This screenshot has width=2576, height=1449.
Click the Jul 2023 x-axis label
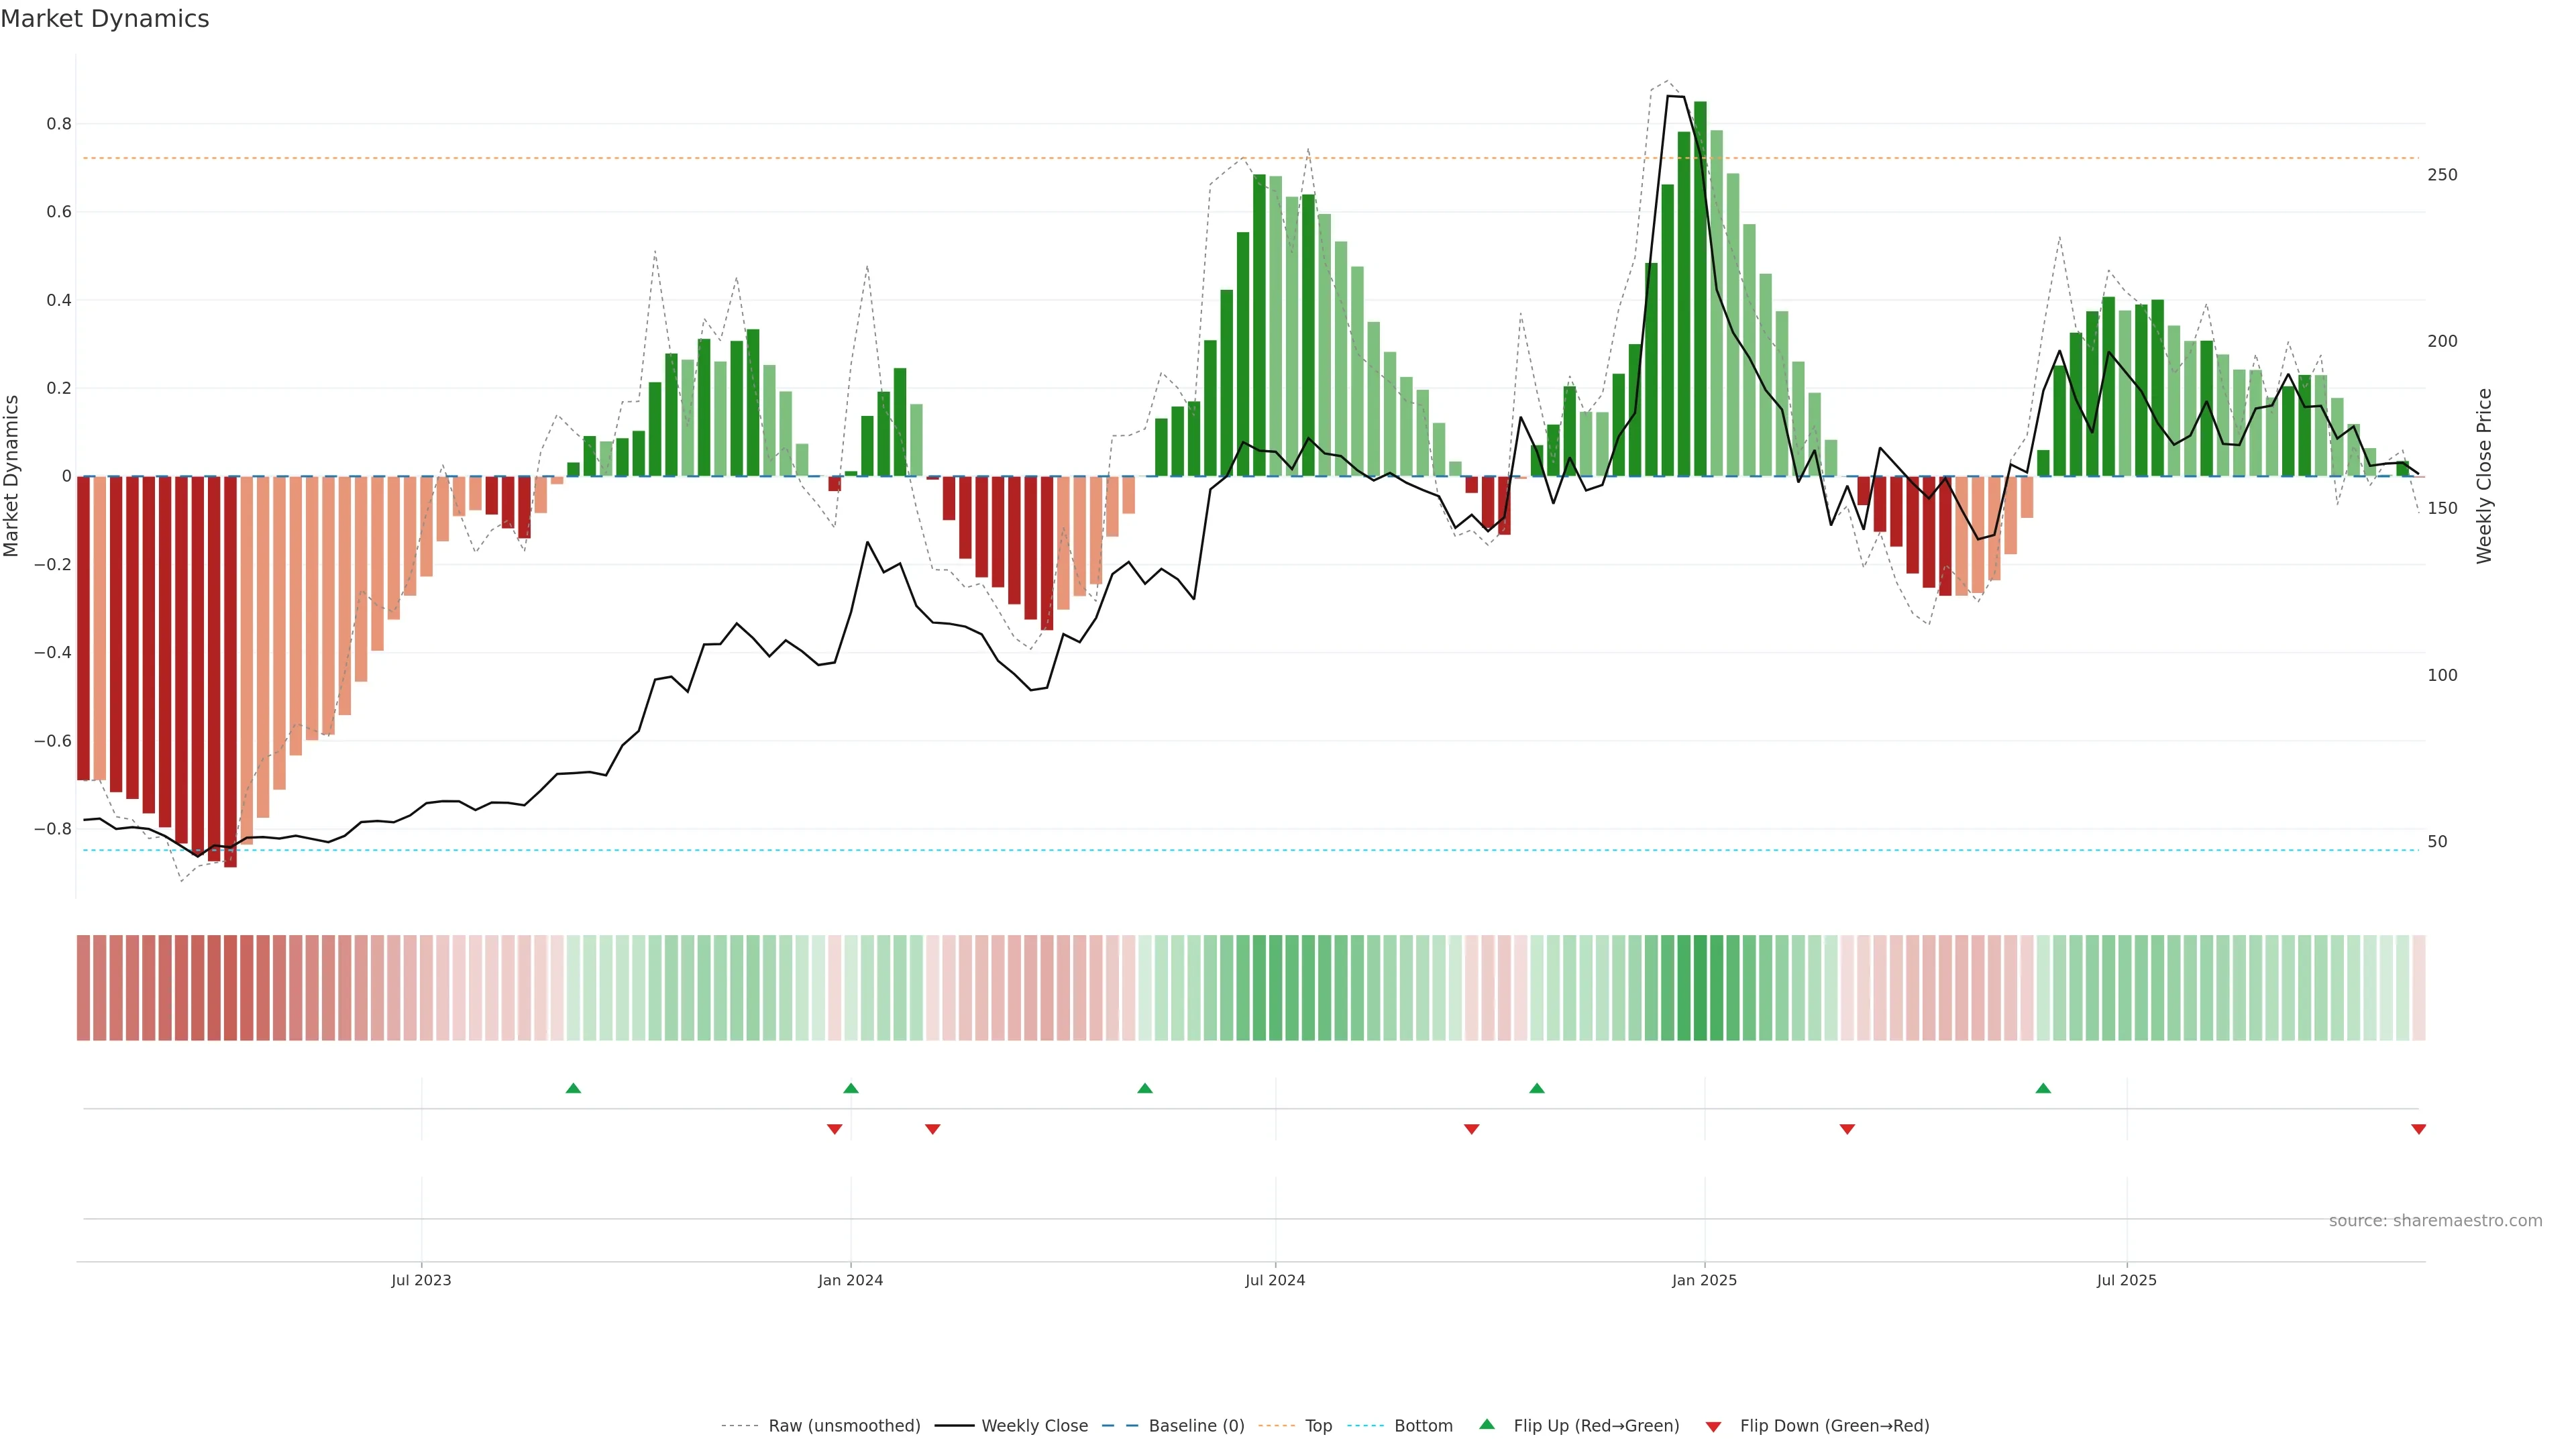tap(421, 1280)
